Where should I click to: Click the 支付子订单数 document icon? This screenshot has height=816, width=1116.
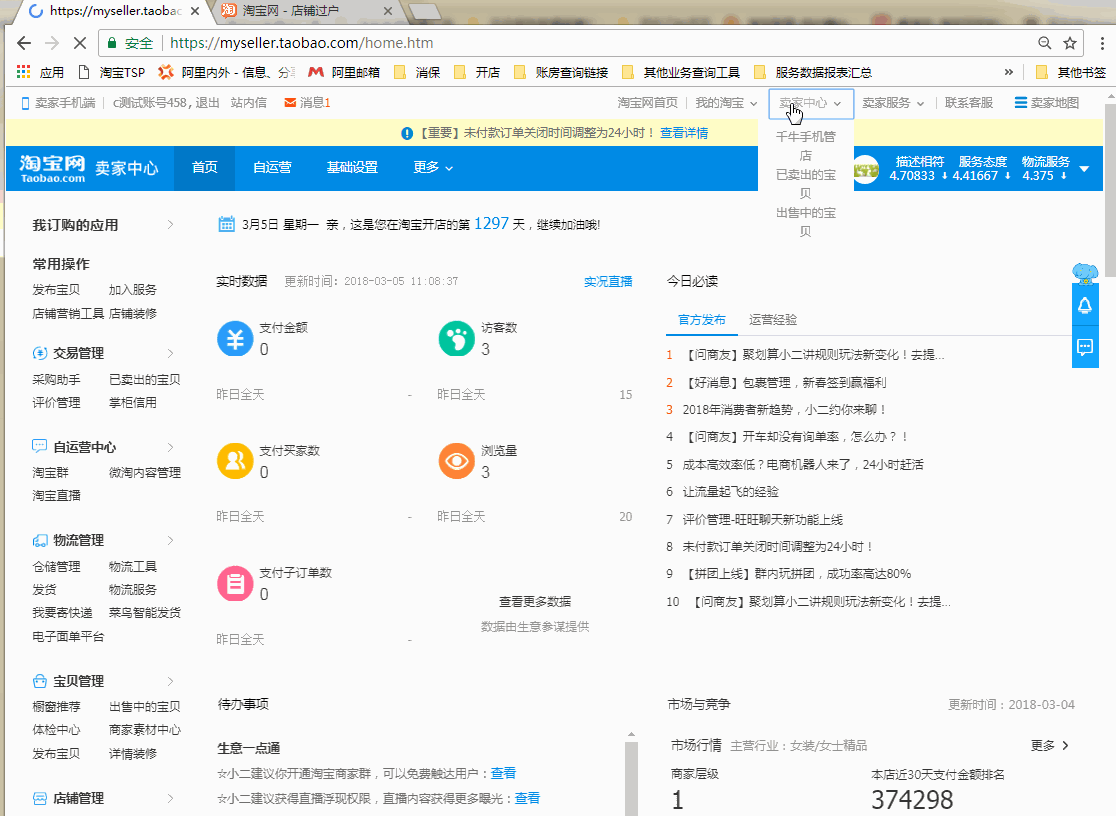[x=235, y=584]
